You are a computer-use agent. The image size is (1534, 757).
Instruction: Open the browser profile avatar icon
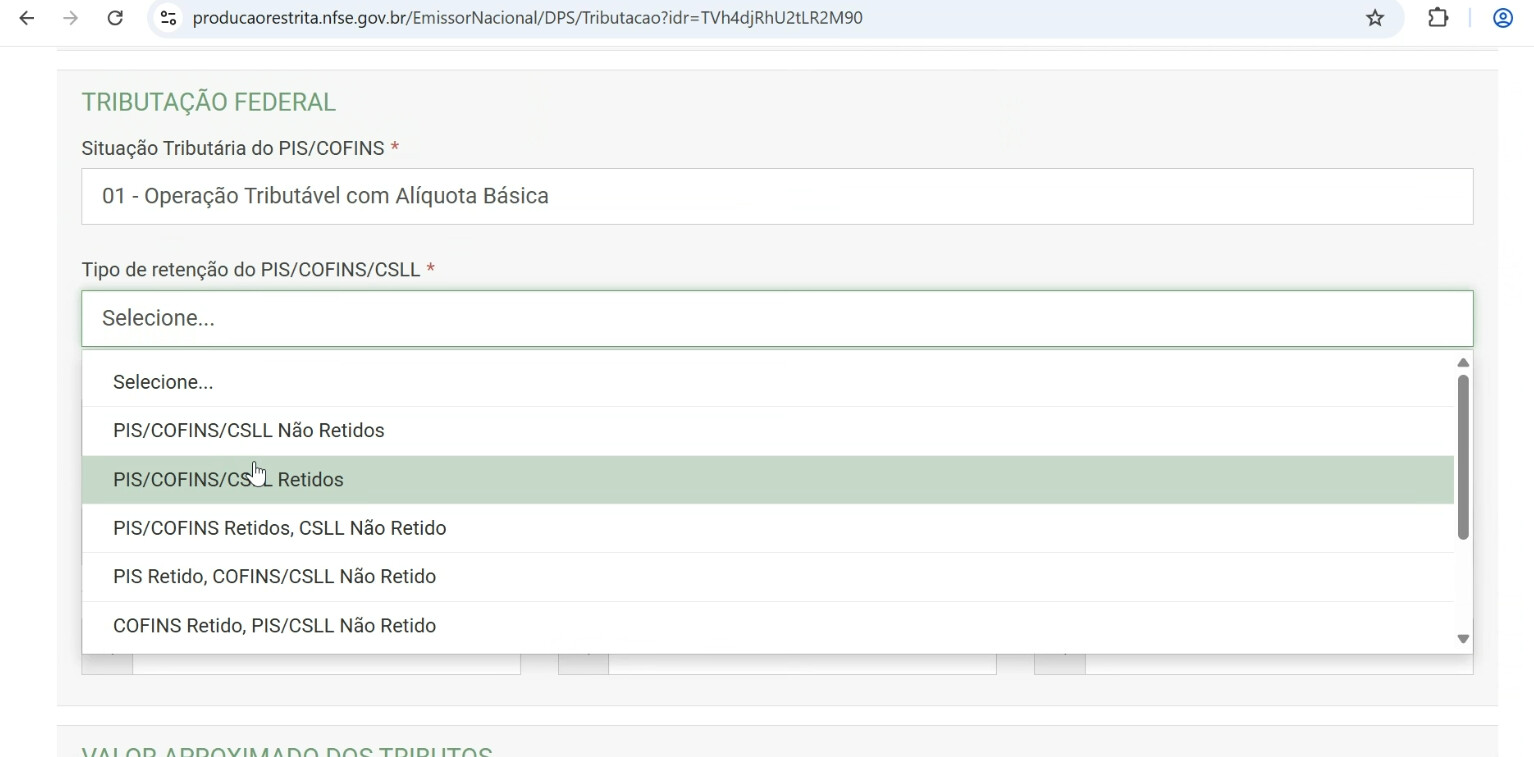(1502, 18)
